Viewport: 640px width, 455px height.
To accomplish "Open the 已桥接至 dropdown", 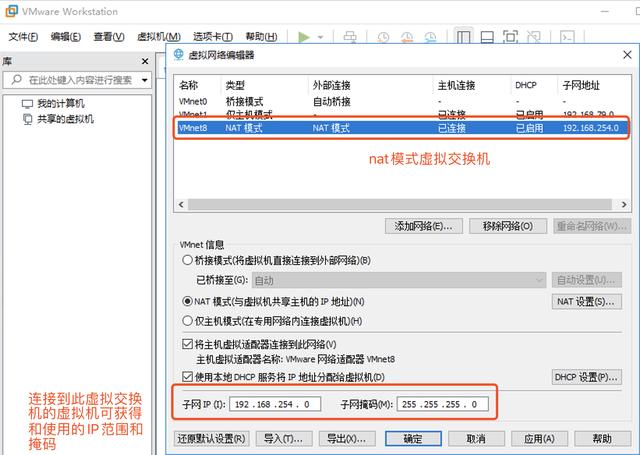I will click(x=399, y=280).
